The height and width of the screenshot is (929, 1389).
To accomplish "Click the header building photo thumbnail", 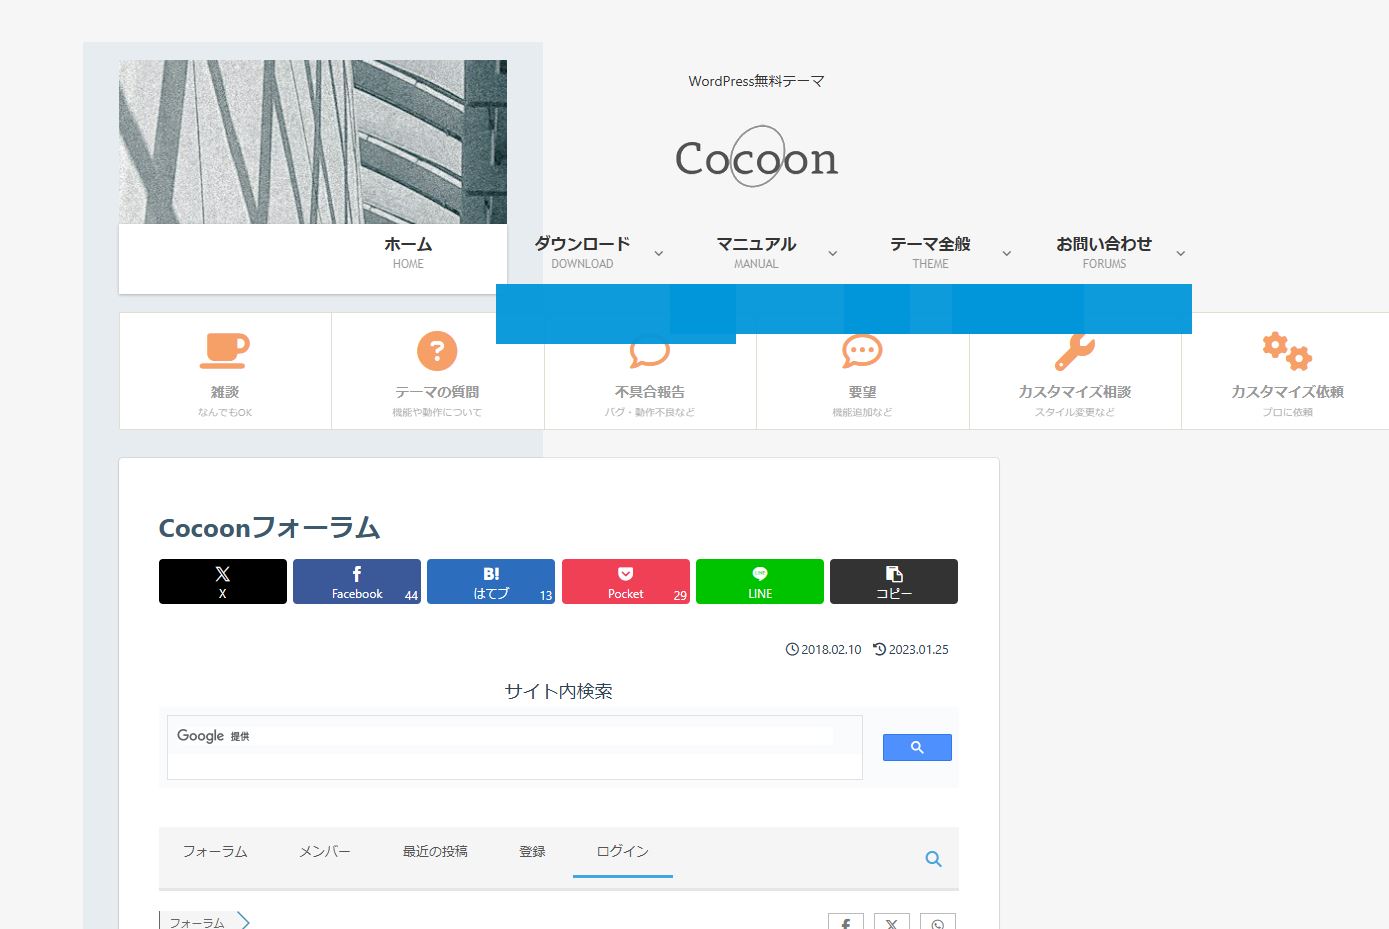I will (x=313, y=142).
